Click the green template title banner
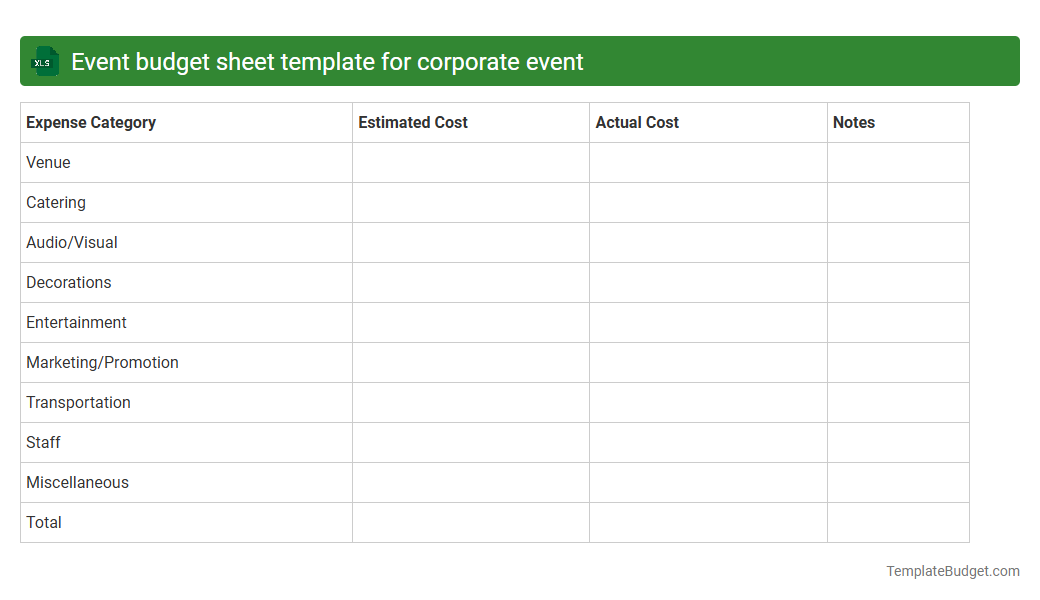 point(520,61)
